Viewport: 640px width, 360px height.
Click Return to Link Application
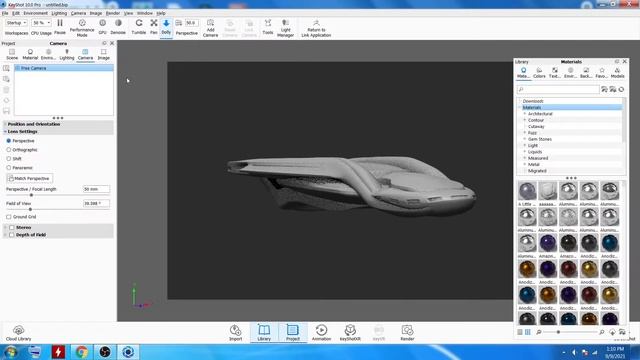(316, 27)
